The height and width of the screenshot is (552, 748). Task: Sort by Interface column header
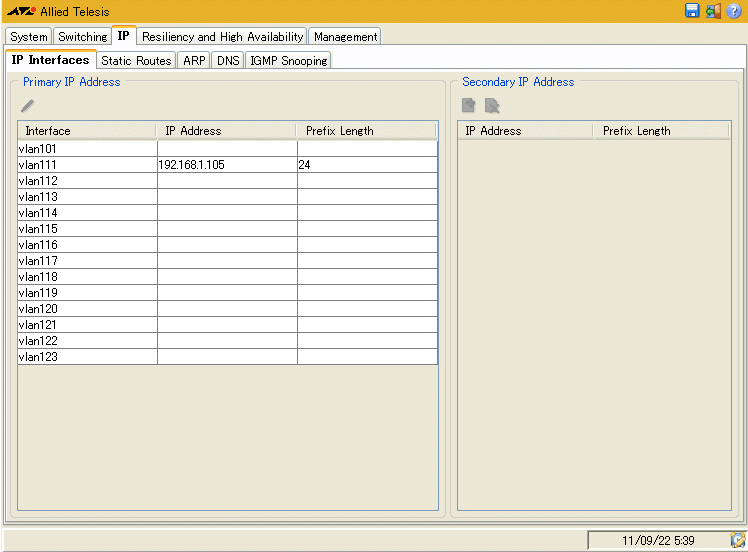click(x=87, y=131)
